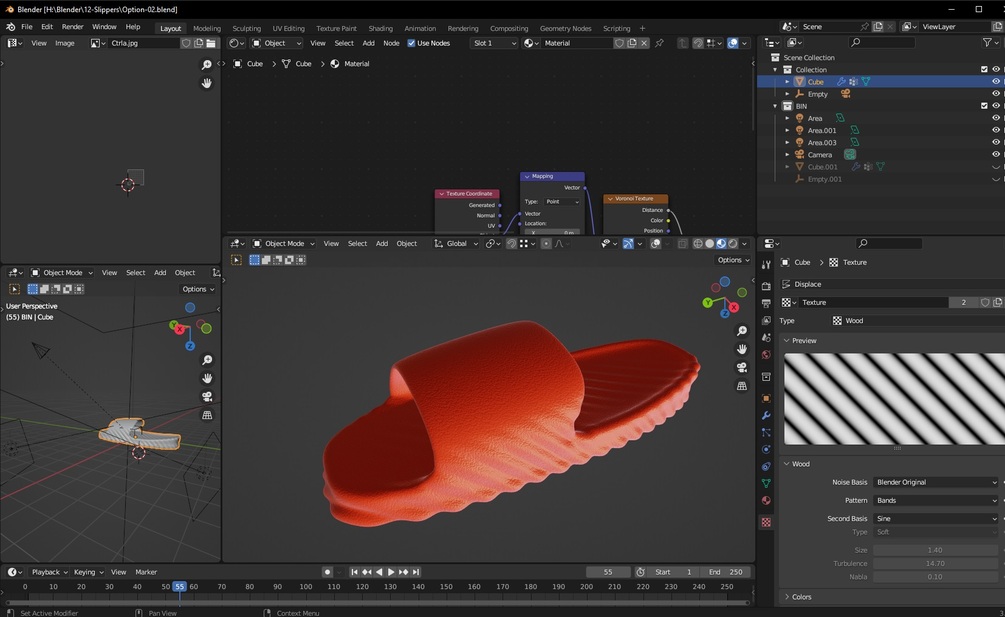Open the Render menu in top bar

(72, 27)
